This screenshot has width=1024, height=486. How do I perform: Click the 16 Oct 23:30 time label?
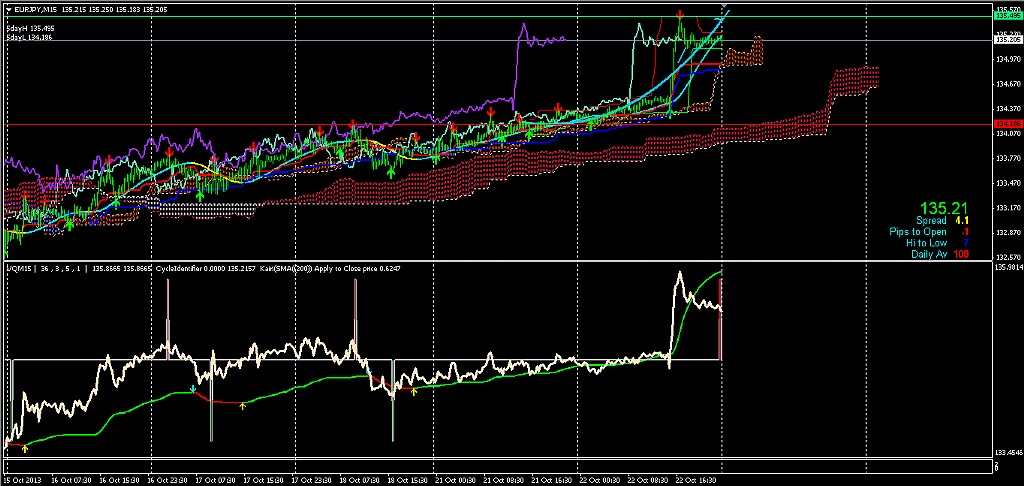(x=168, y=480)
